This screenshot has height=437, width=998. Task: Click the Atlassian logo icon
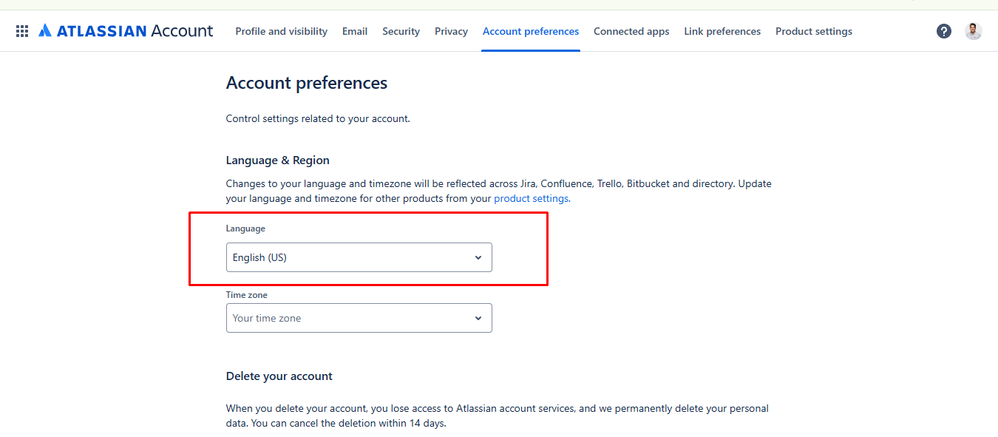45,31
